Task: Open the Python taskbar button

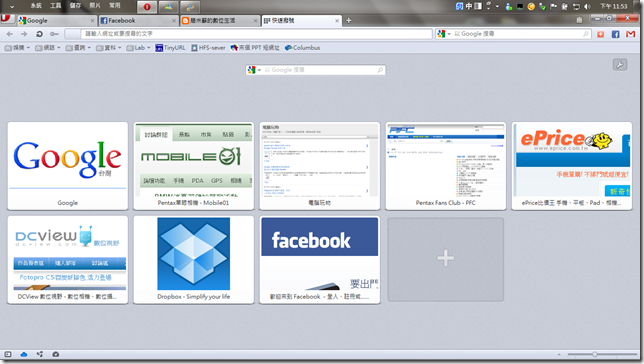Action: coord(190,7)
